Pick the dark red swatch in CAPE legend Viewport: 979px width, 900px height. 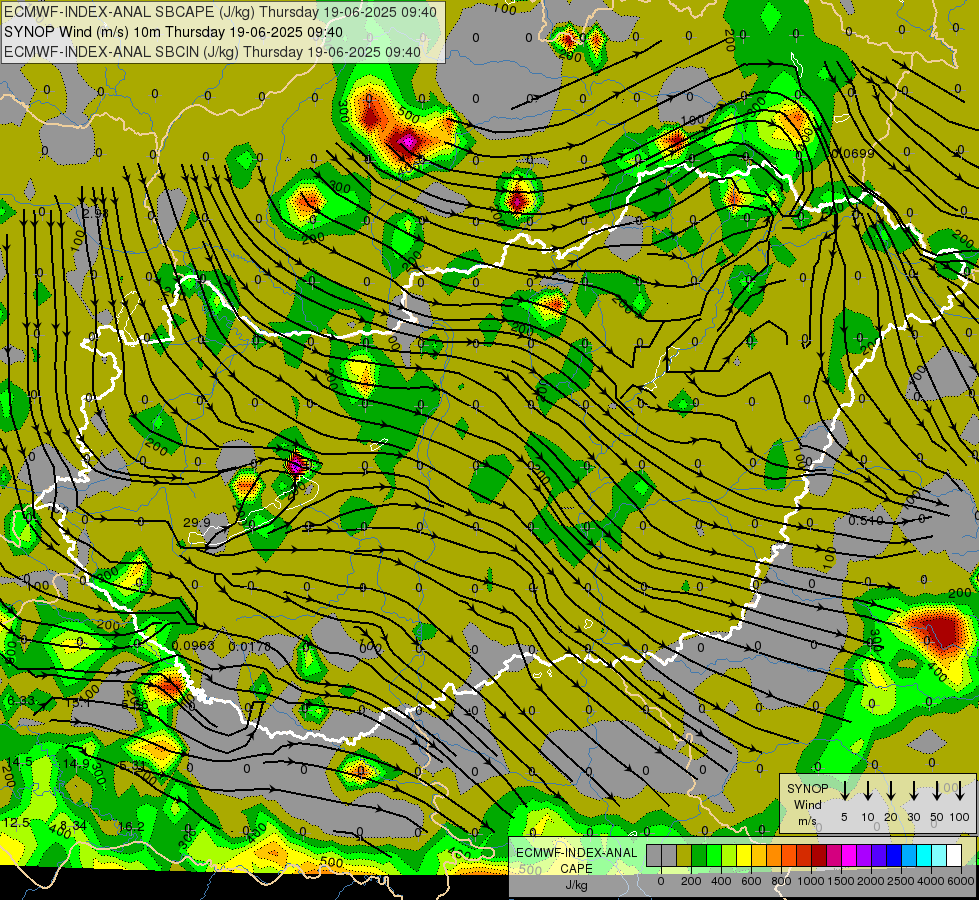coord(819,856)
